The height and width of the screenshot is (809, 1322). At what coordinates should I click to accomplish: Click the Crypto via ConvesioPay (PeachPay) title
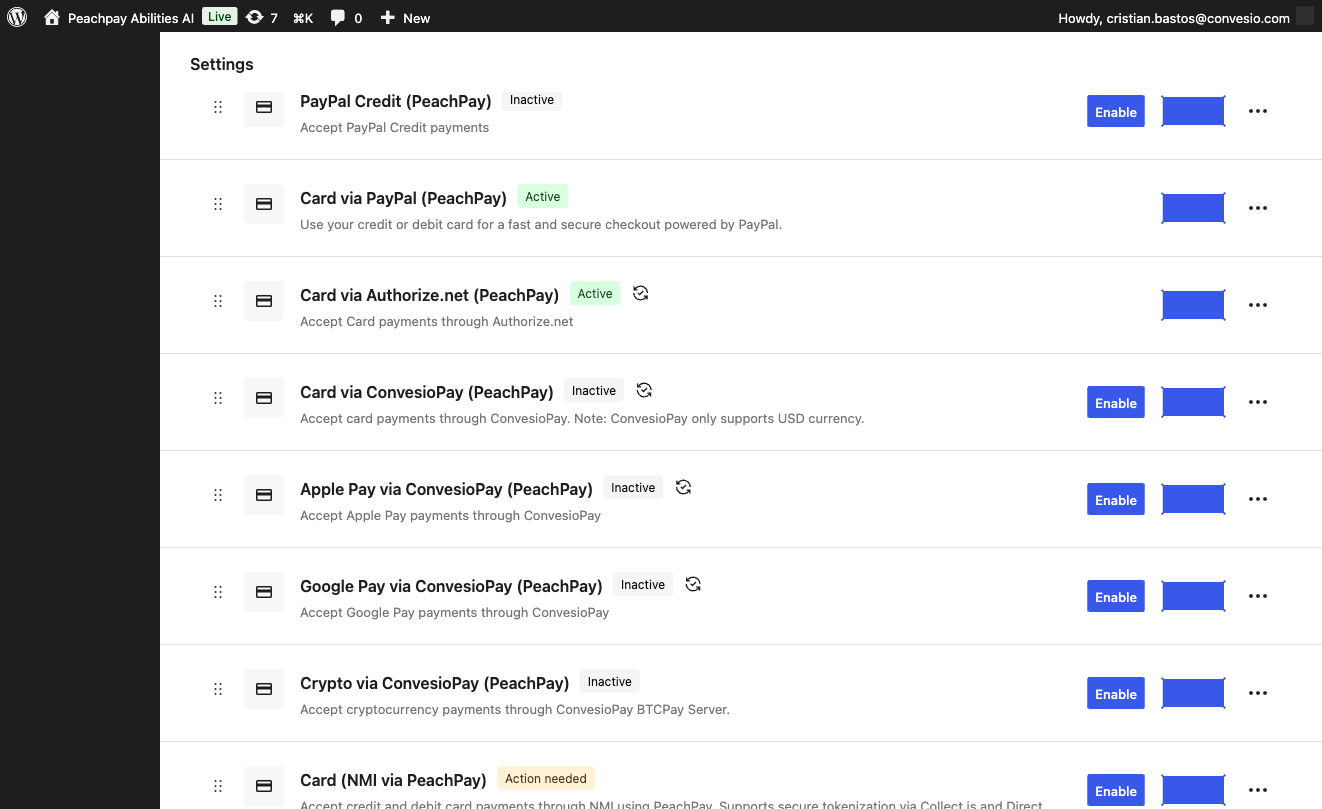pos(435,683)
